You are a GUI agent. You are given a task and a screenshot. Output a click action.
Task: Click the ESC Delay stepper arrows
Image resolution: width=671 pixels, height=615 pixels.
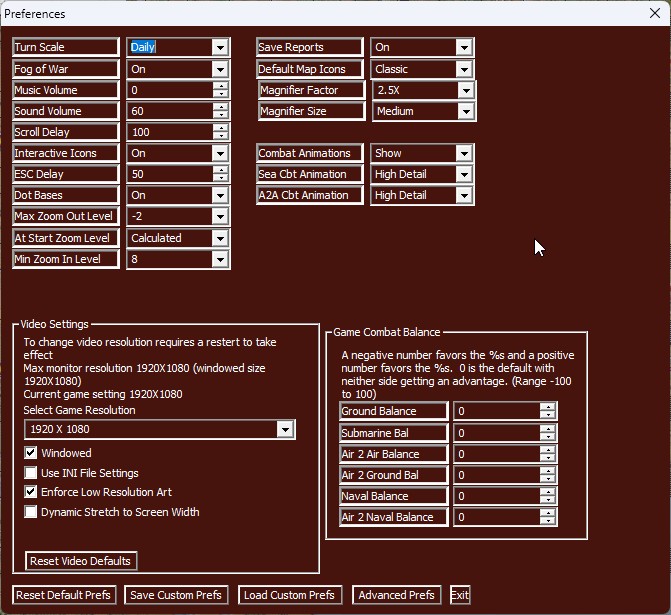[220, 174]
